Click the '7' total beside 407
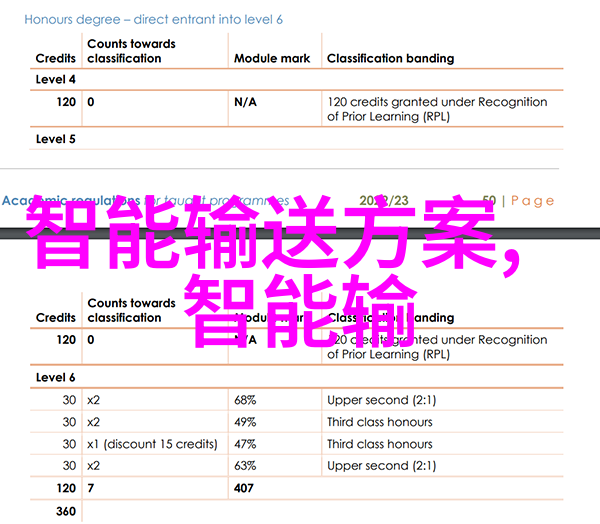This screenshot has height=524, width=600. pyautogui.click(x=90, y=488)
